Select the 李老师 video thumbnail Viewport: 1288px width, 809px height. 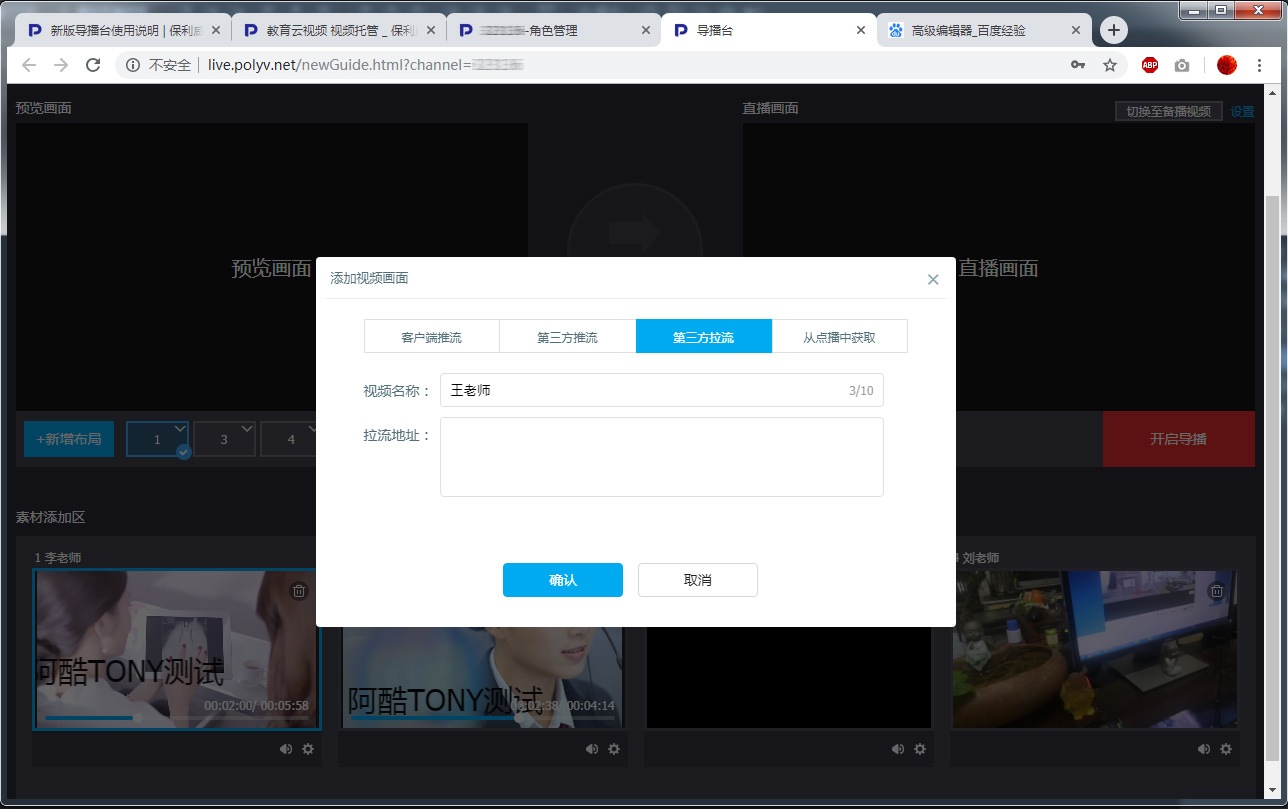(177, 650)
